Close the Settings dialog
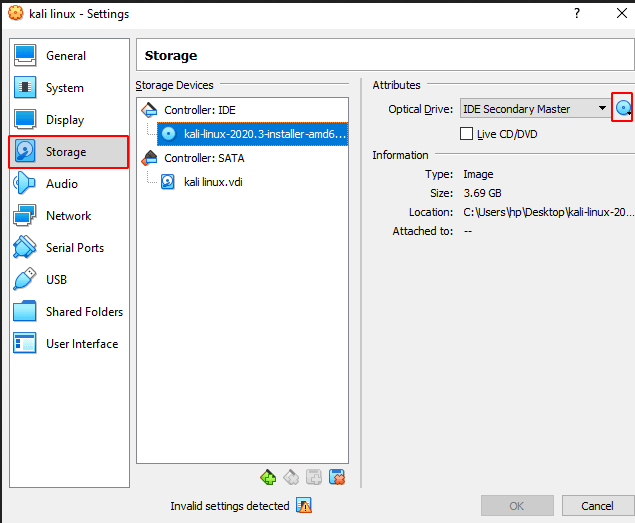This screenshot has width=635, height=523. click(622, 13)
